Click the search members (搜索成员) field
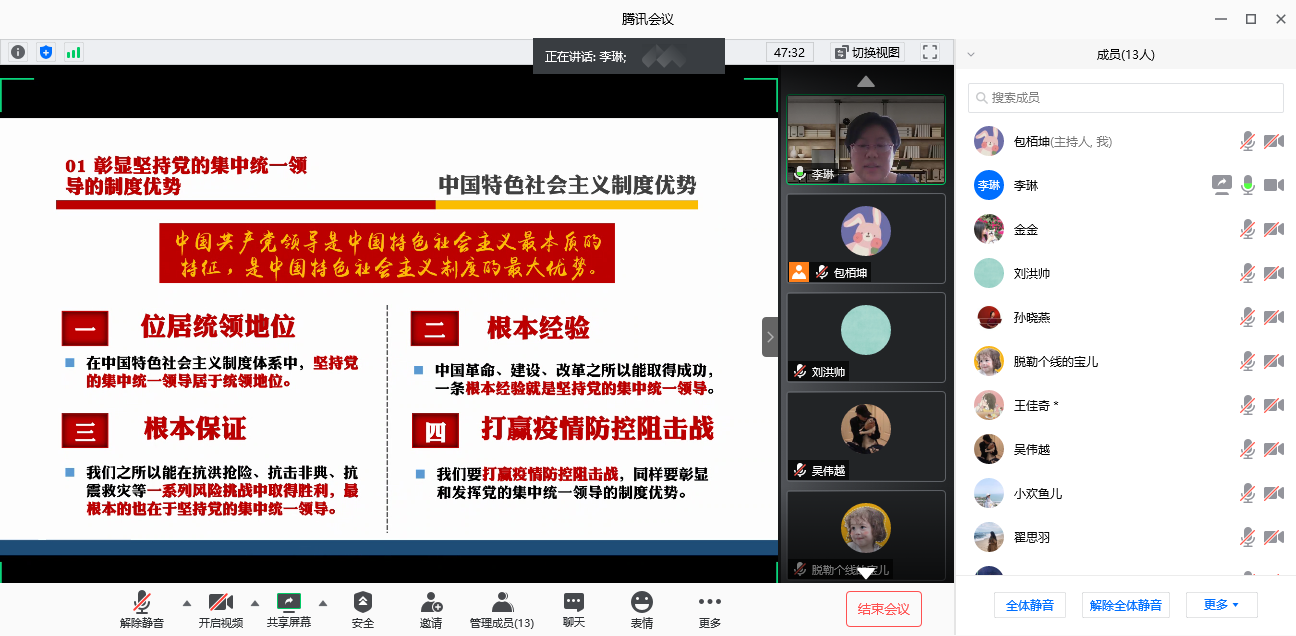Image resolution: width=1296 pixels, height=636 pixels. click(x=1126, y=98)
